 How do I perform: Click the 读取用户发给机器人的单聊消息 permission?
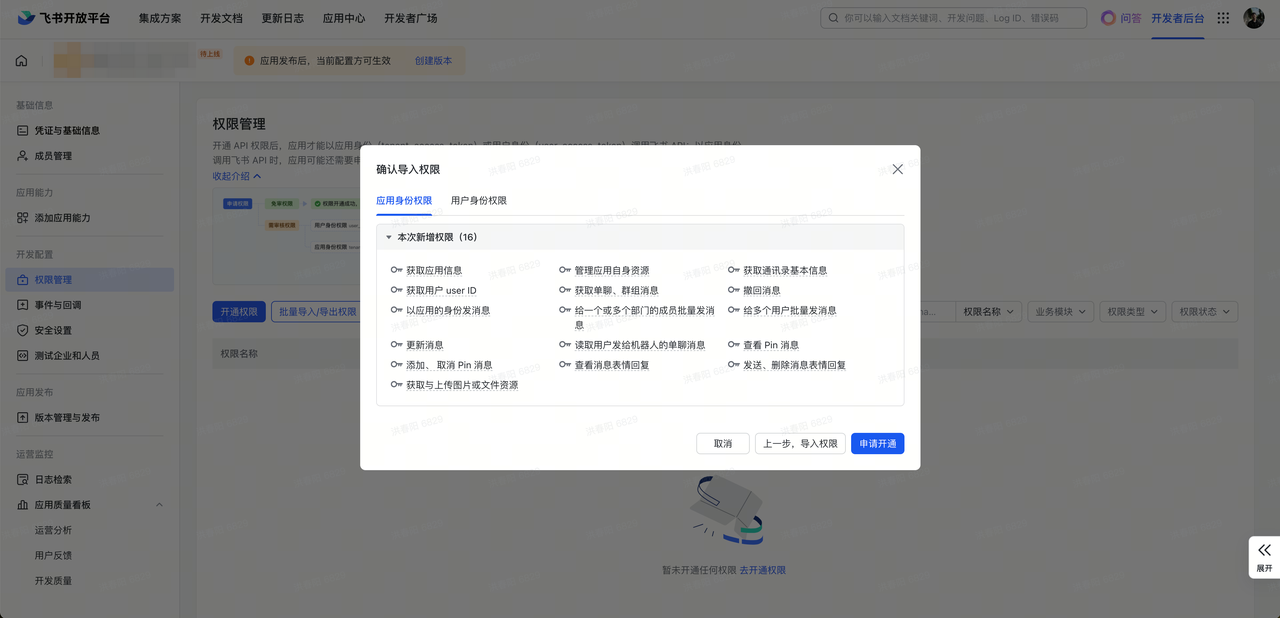[640, 344]
